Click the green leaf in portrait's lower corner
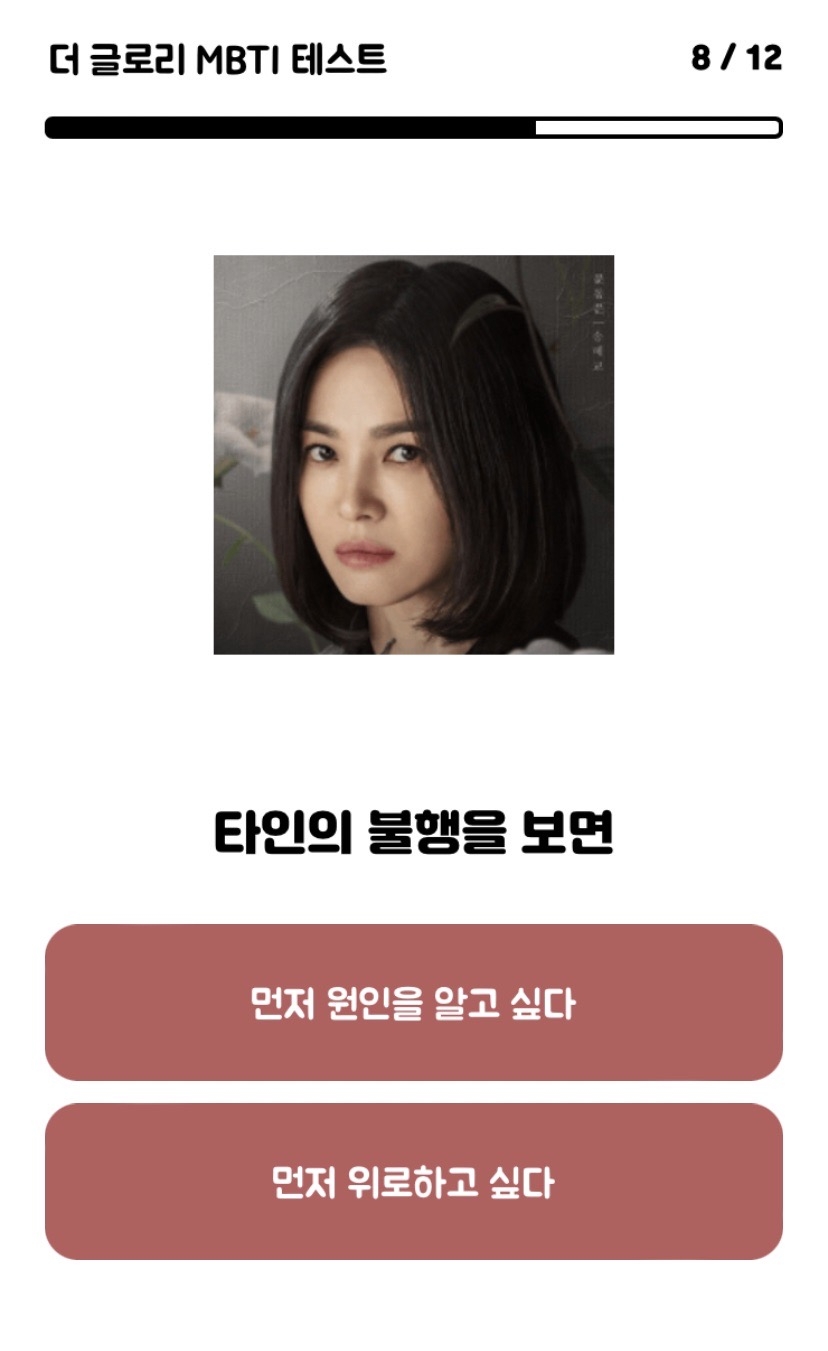 point(272,606)
